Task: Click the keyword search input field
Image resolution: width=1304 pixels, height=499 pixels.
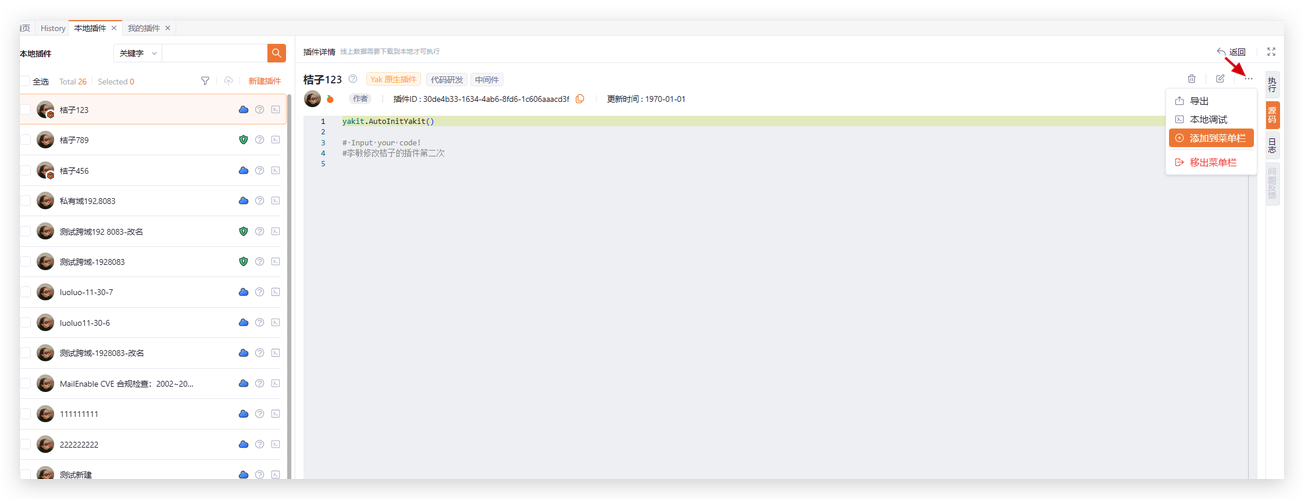Action: point(214,53)
